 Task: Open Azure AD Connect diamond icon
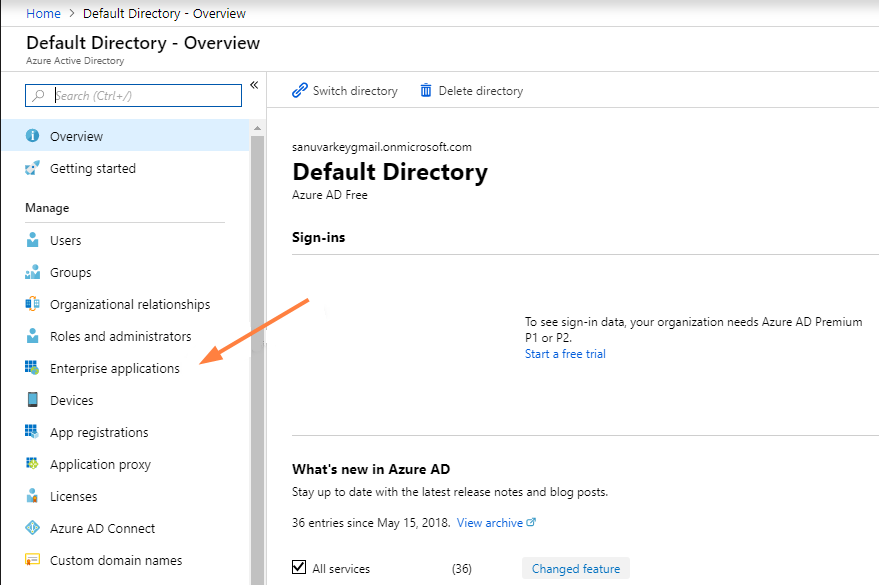pyautogui.click(x=33, y=528)
